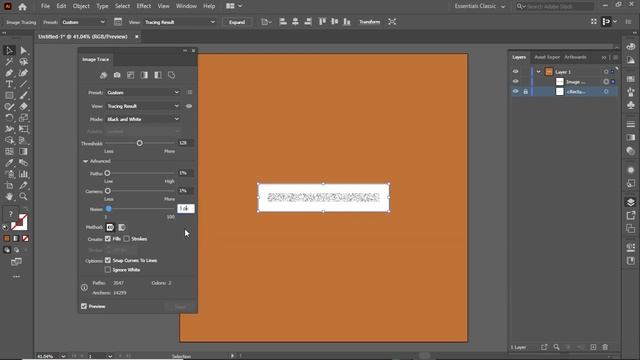The height and width of the screenshot is (360, 640).
Task: Delete selection with Layers trash icon
Action: (605, 347)
